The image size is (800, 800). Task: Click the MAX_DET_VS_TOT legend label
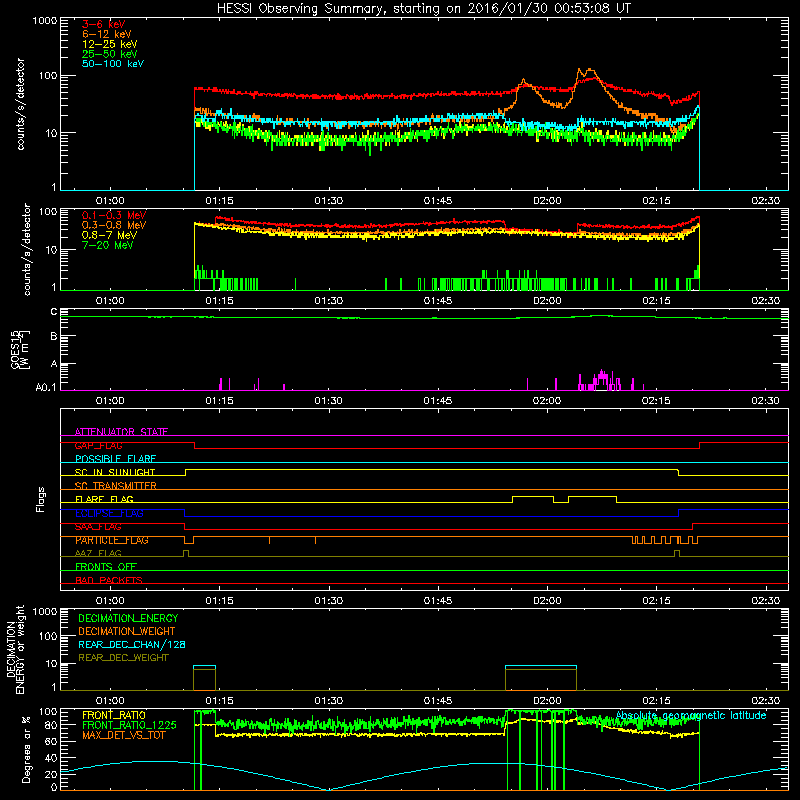[x=122, y=735]
